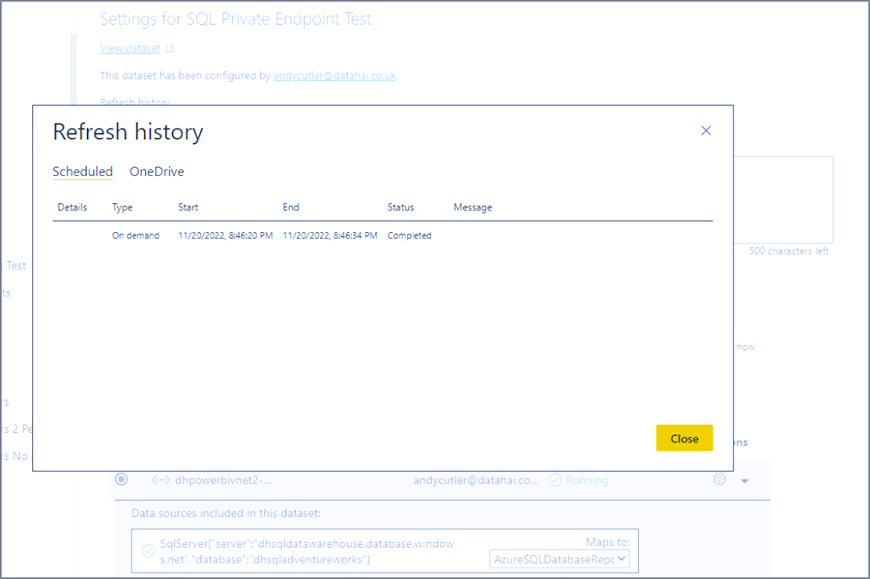The height and width of the screenshot is (579, 870).
Task: Open the View dataset link
Action: pyautogui.click(x=130, y=49)
